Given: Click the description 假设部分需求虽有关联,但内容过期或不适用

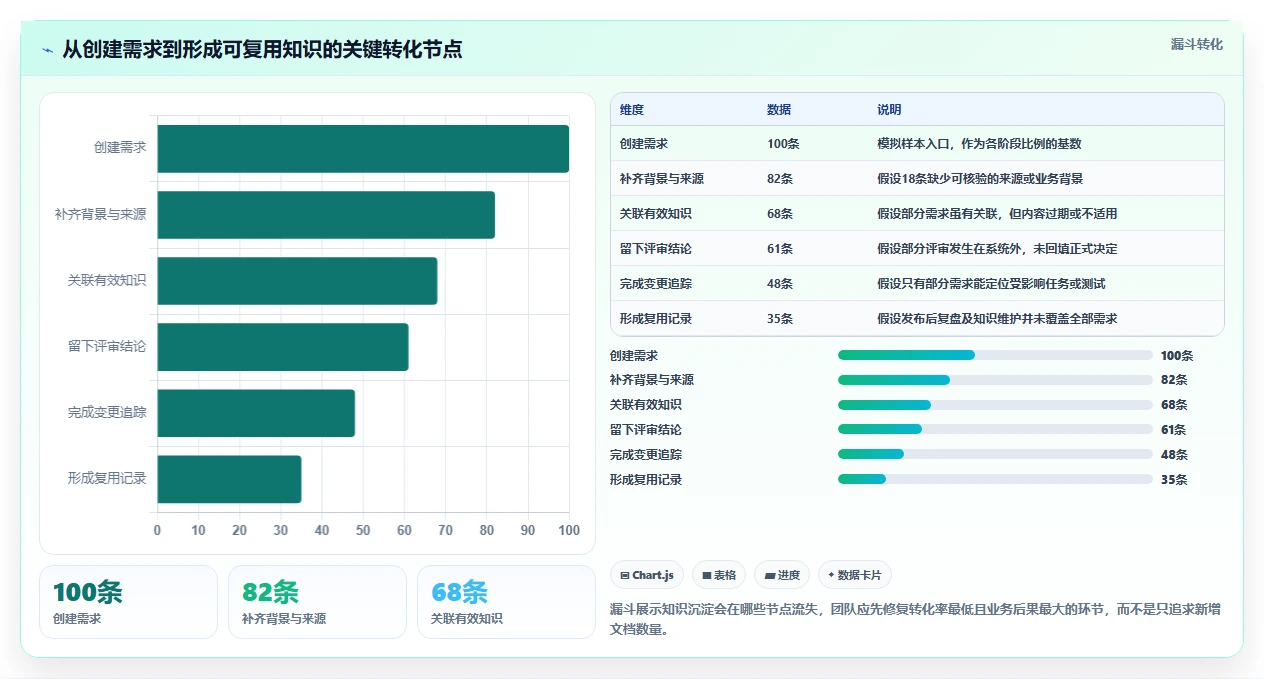Looking at the screenshot, I should [x=997, y=214].
